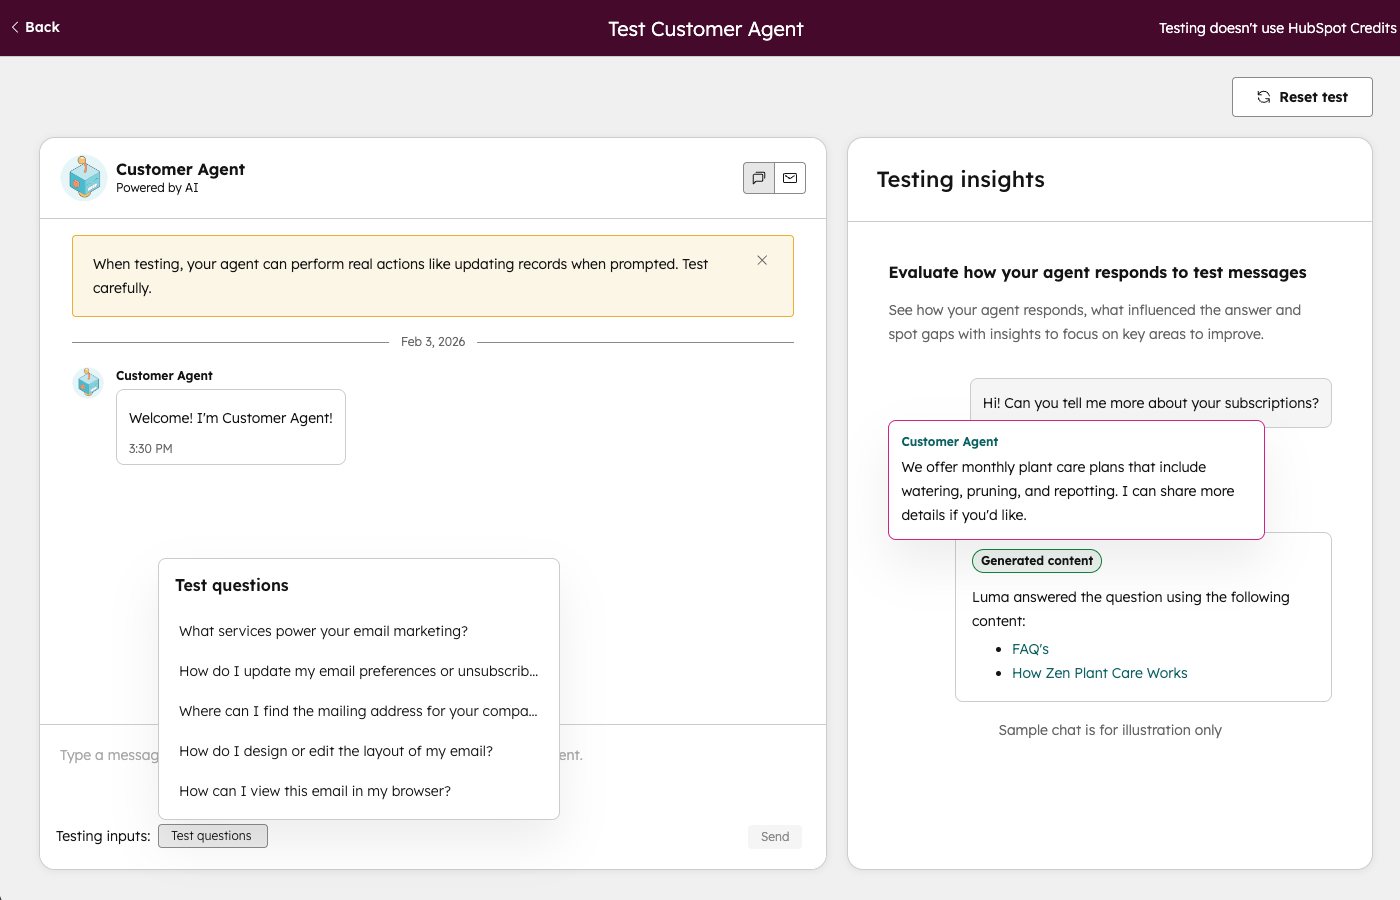Viewport: 1400px width, 900px height.
Task: Select "How do I update my email preferences" question
Action: 358,671
